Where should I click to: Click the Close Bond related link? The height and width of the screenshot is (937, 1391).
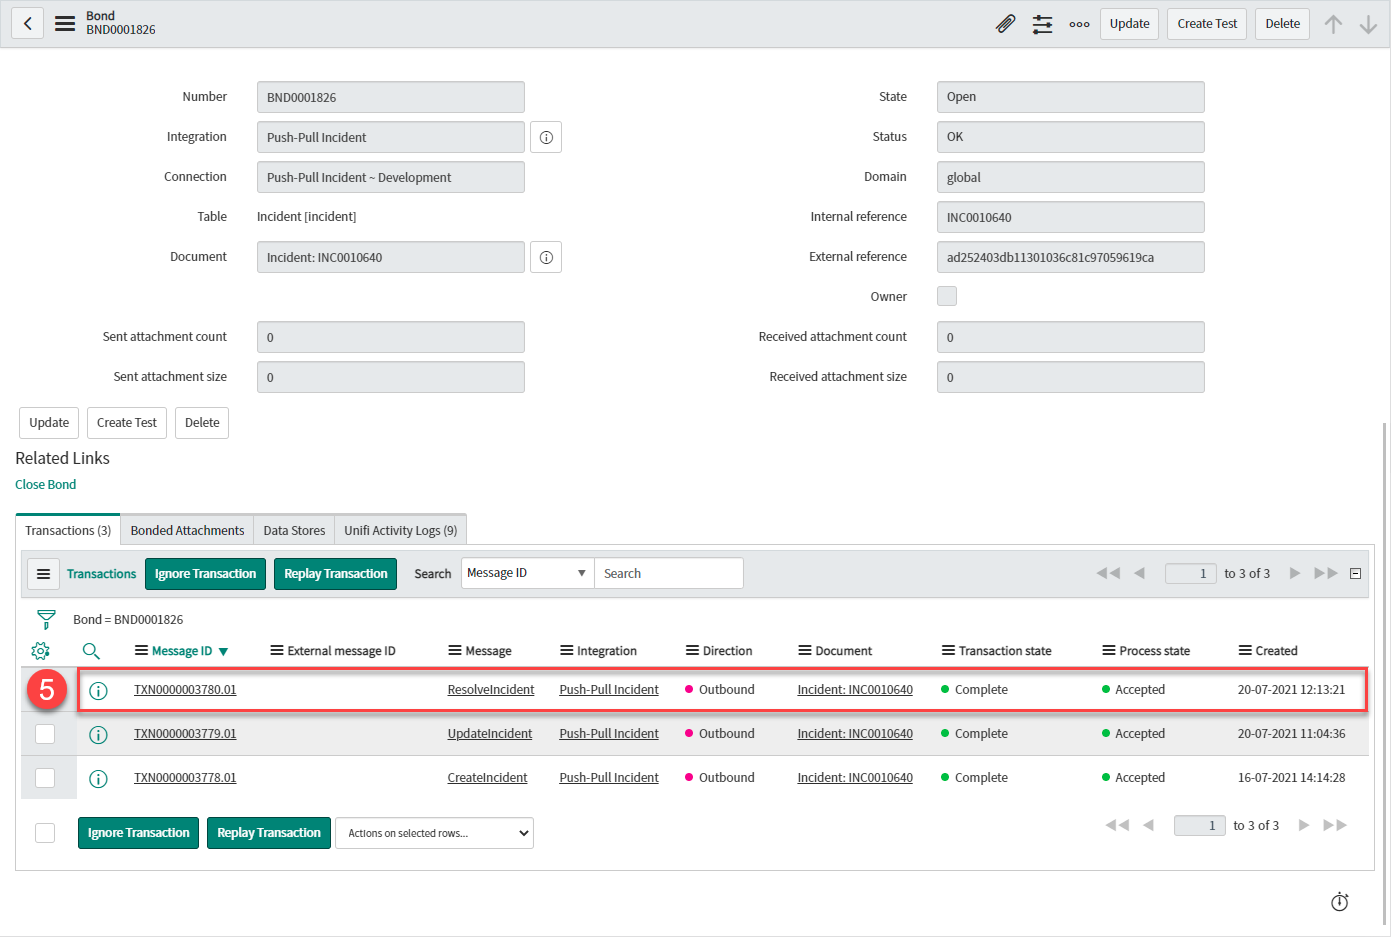(46, 485)
